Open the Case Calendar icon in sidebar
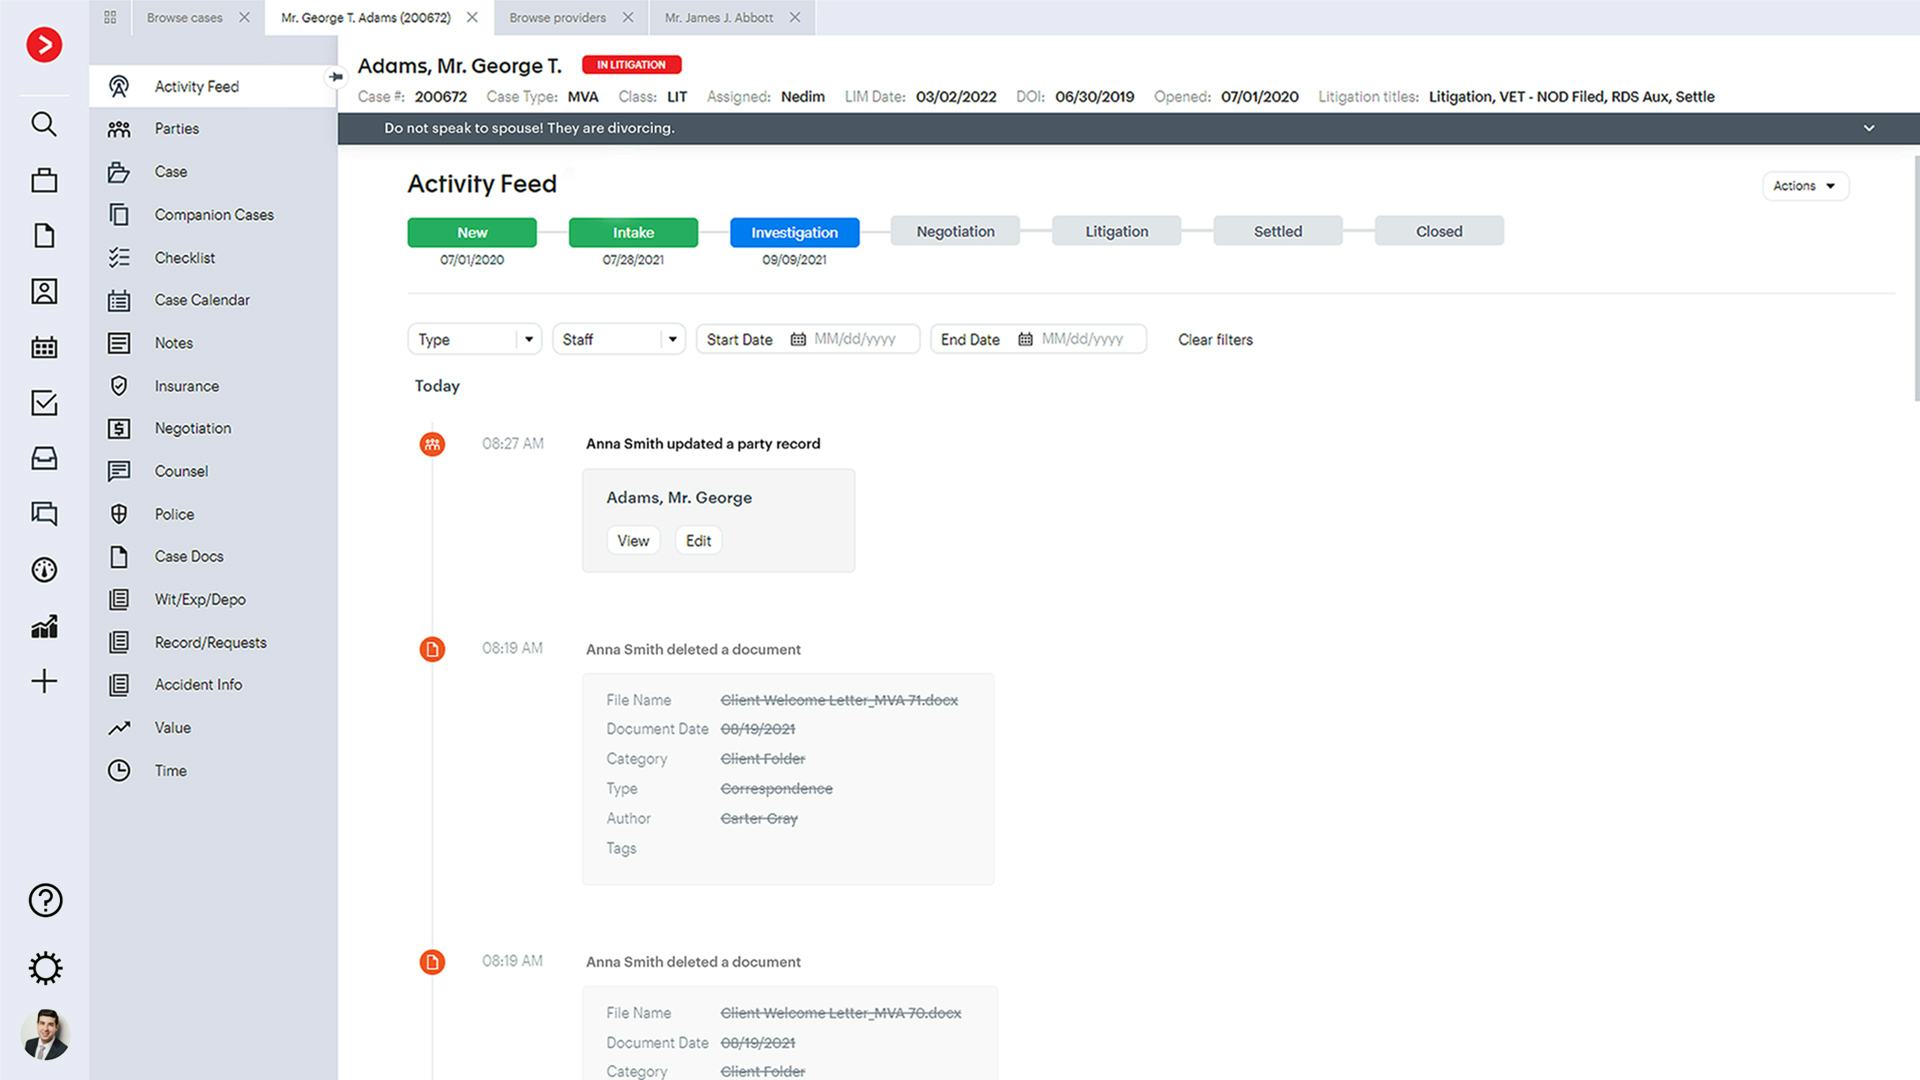 (x=119, y=300)
